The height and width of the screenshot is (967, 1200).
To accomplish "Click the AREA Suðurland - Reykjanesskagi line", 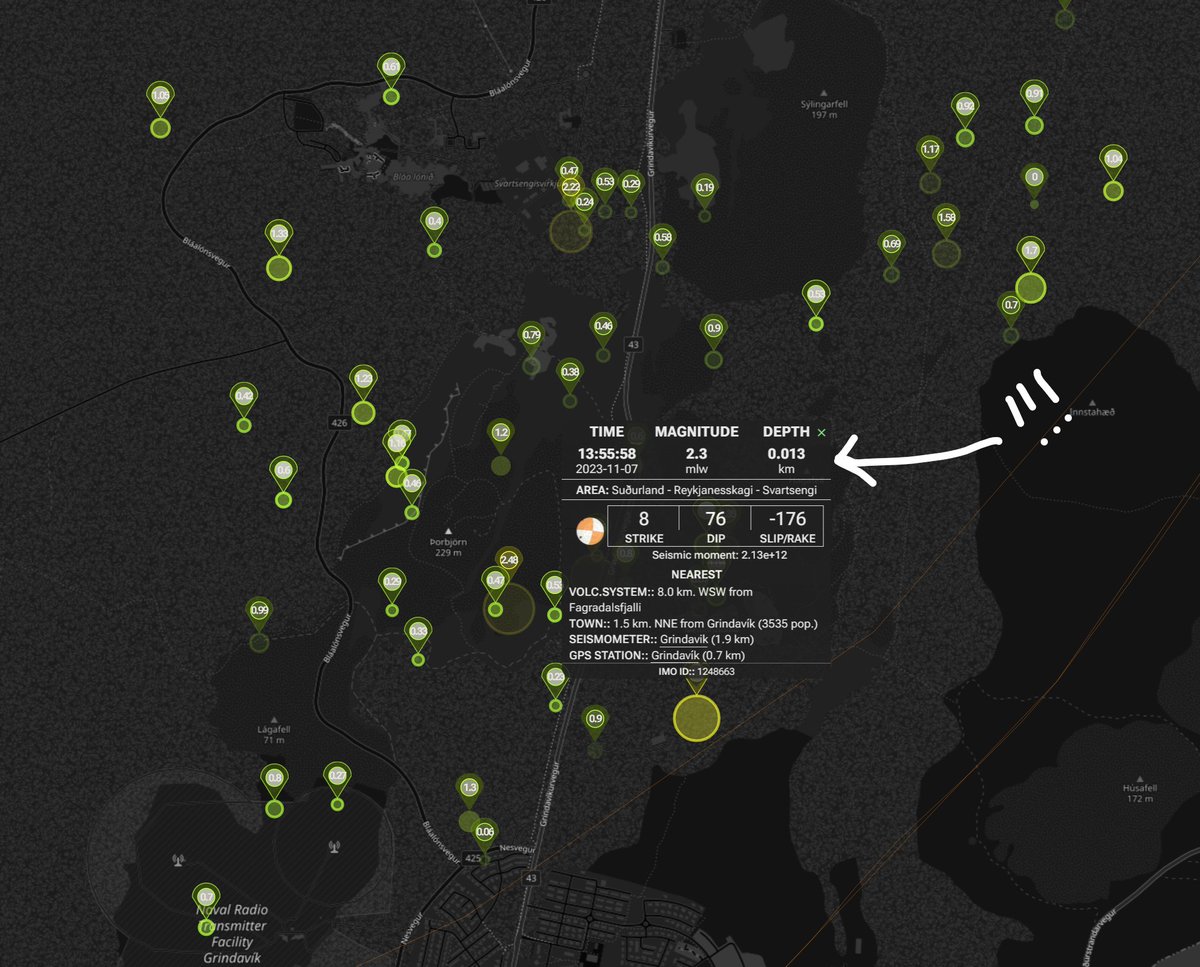I will tap(696, 491).
